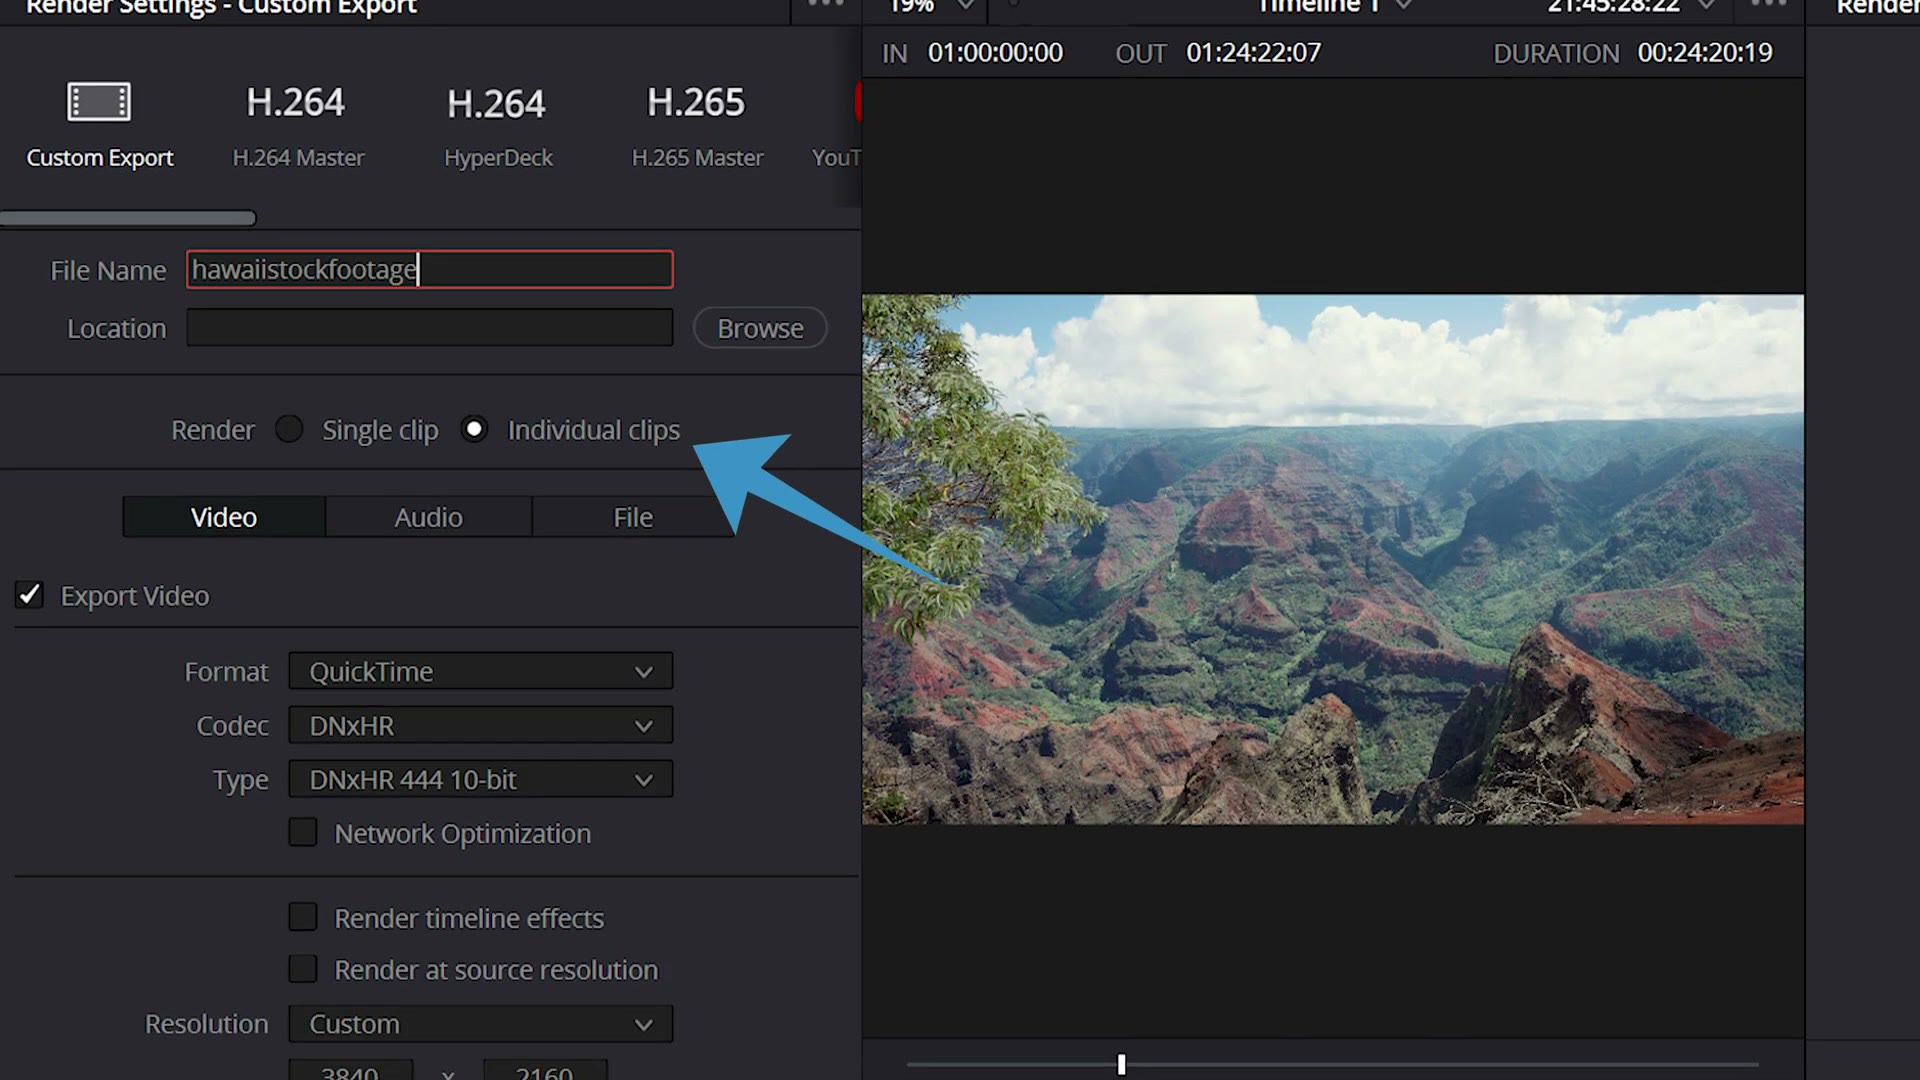
Task: Select the Individual clips render option
Action: click(x=474, y=429)
